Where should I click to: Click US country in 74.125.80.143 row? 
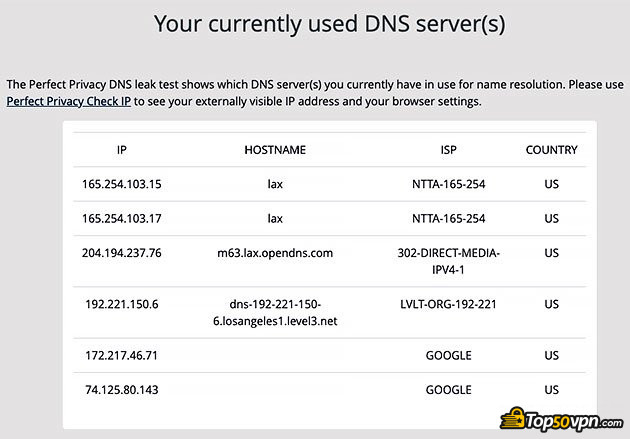point(552,390)
